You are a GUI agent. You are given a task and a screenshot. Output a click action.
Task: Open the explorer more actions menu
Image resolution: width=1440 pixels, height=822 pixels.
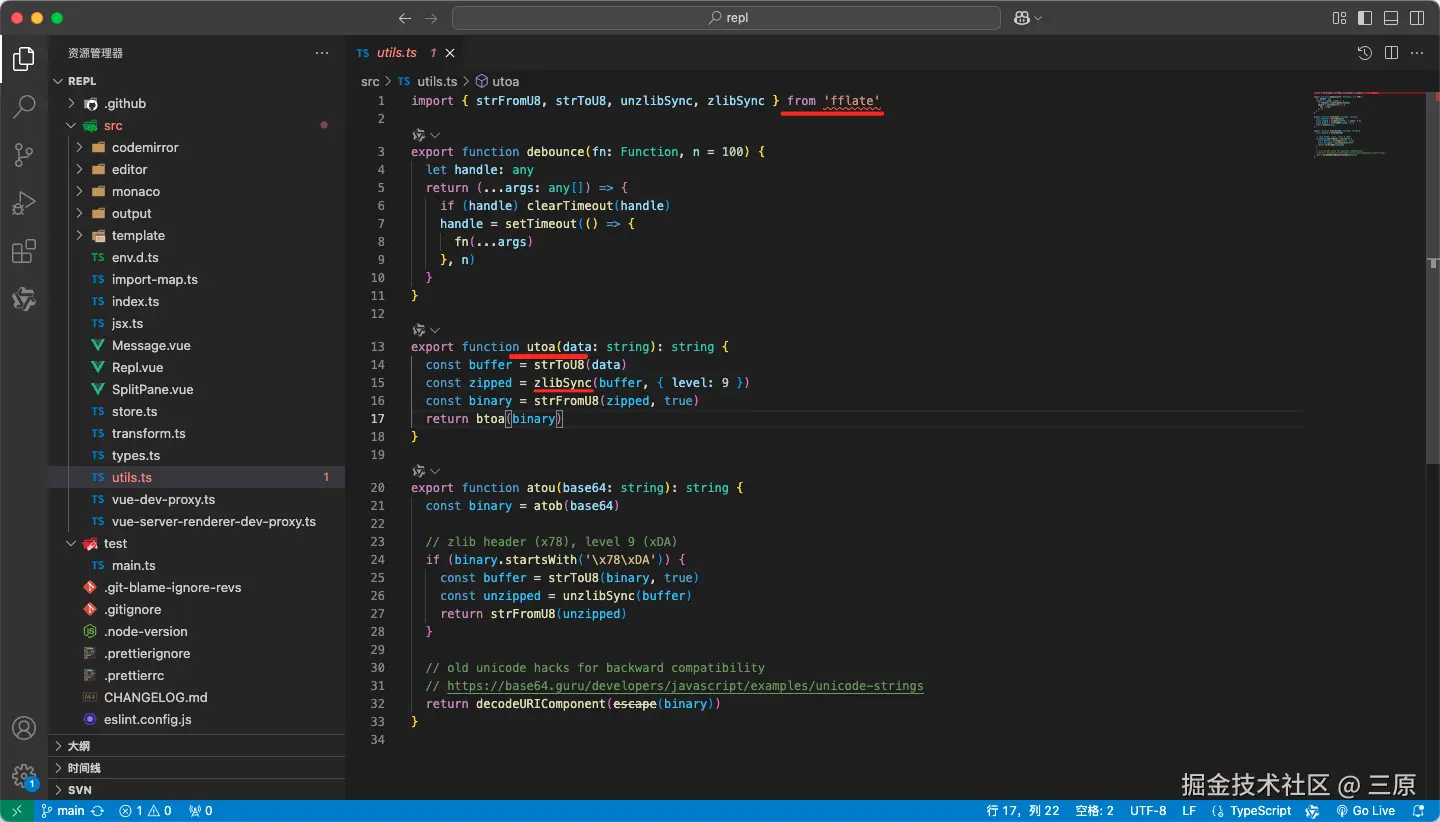[x=322, y=53]
